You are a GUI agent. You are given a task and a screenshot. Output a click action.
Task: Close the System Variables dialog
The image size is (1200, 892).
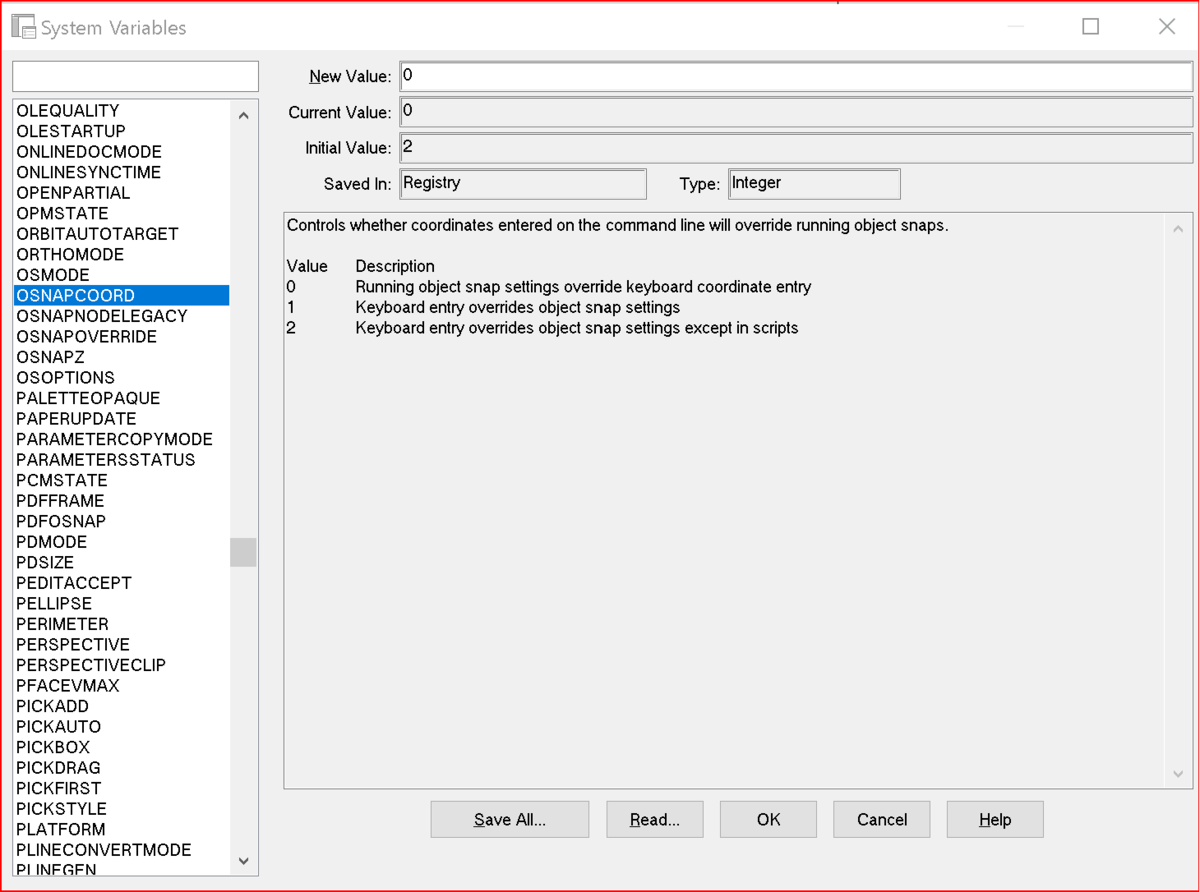(1166, 27)
